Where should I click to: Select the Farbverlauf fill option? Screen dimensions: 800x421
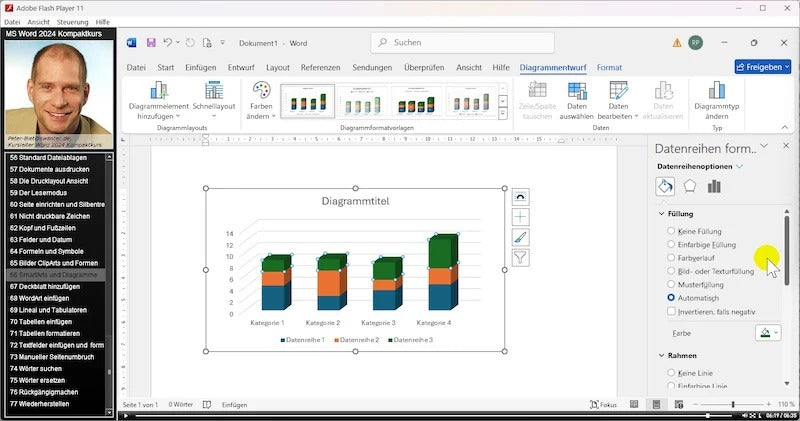671,257
